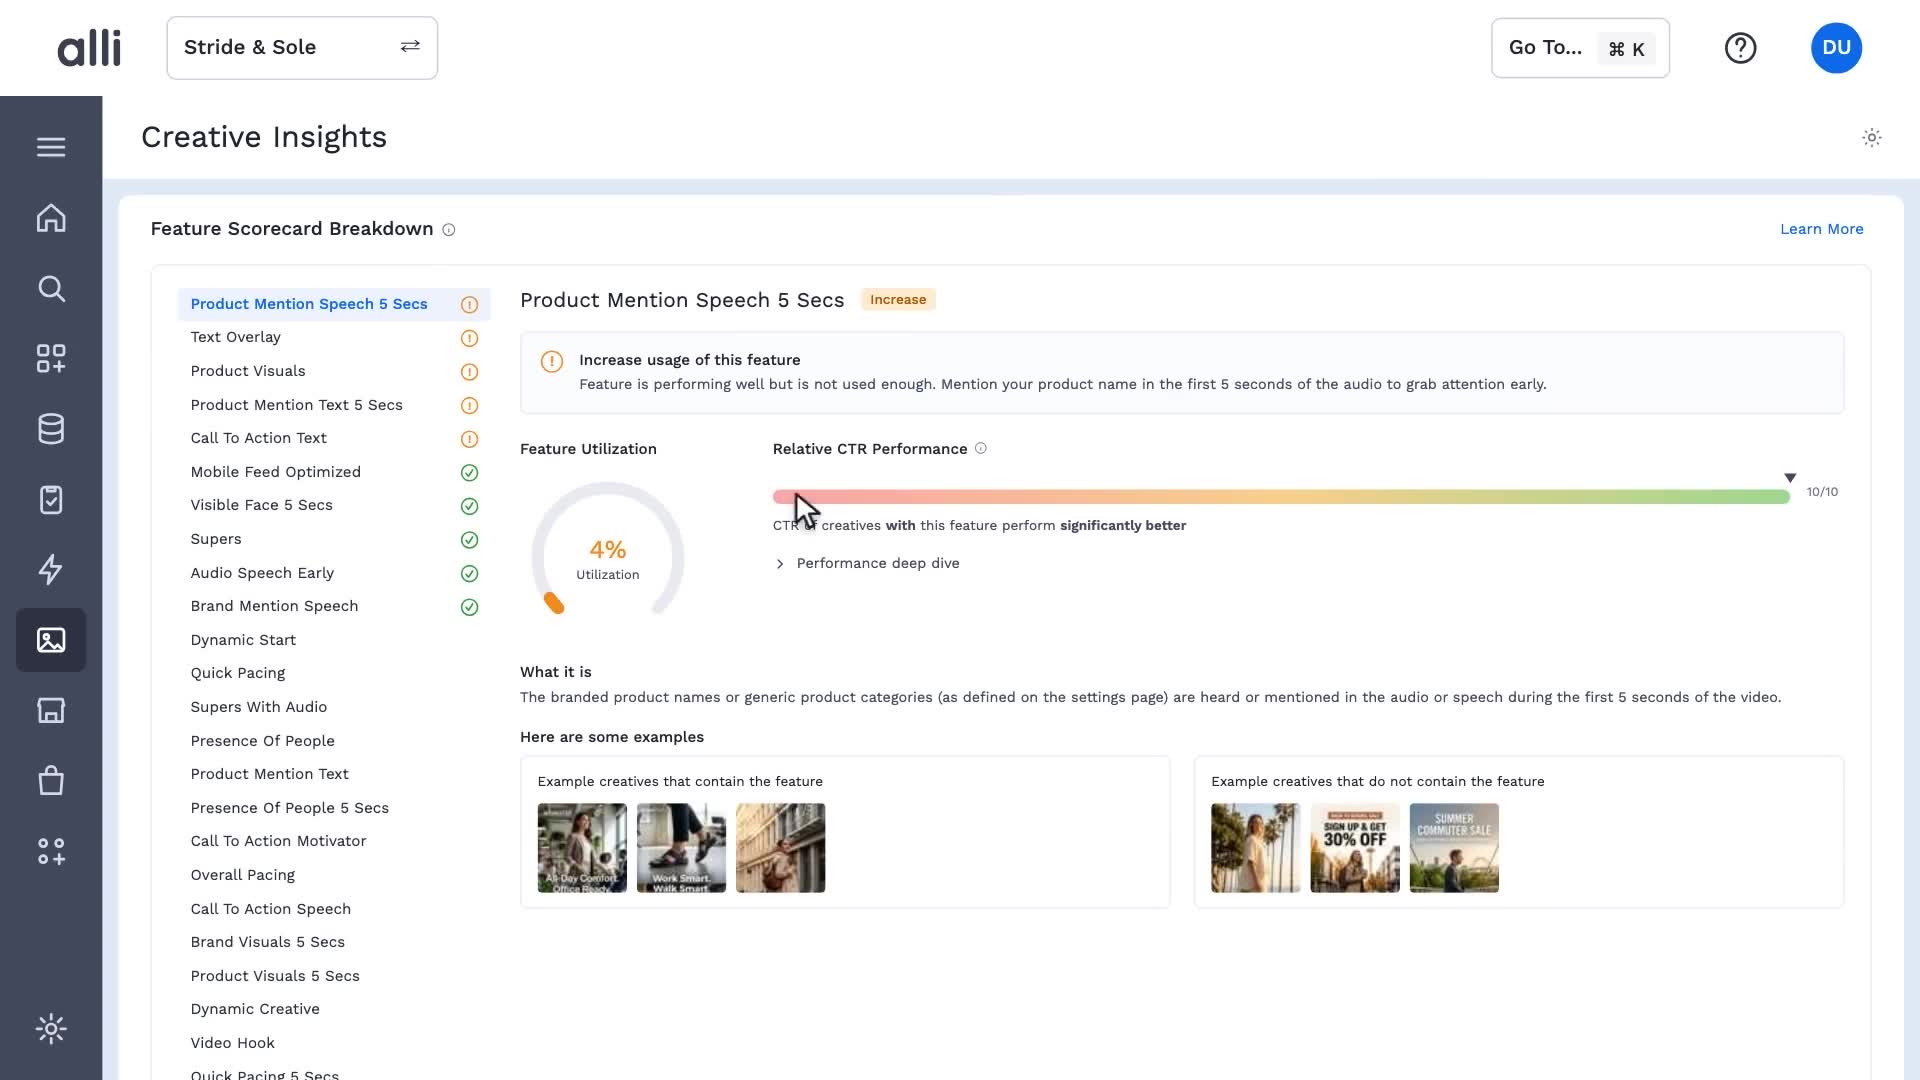Select Product Mention Text 5 Secs feature
Image resolution: width=1920 pixels, height=1080 pixels.
297,405
